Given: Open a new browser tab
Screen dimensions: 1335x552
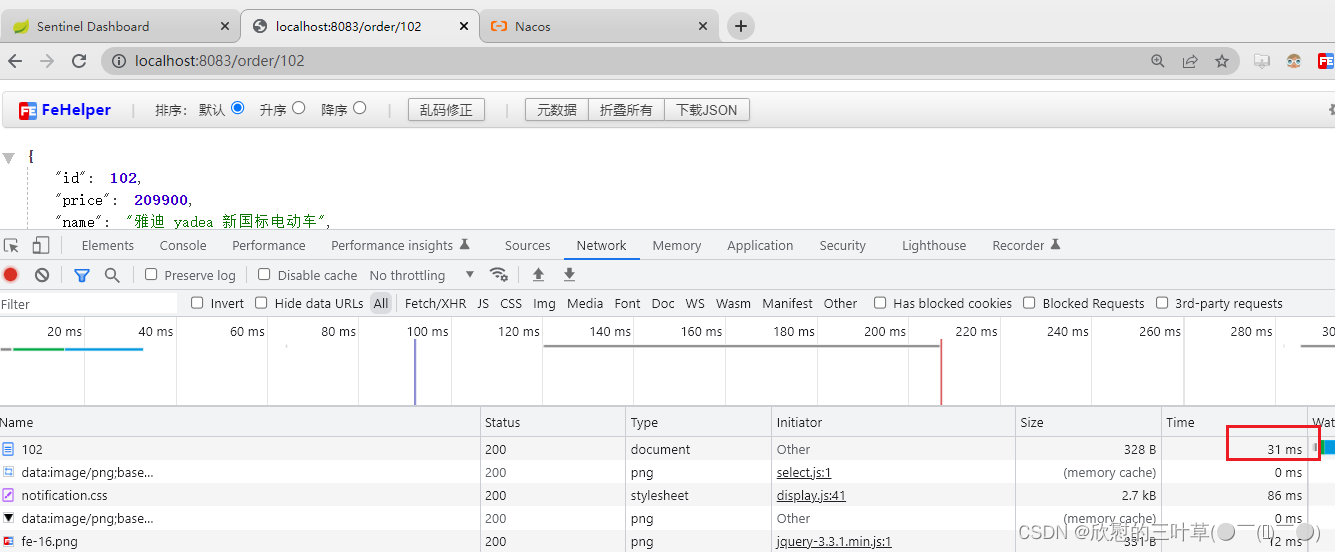Looking at the screenshot, I should click(x=740, y=26).
